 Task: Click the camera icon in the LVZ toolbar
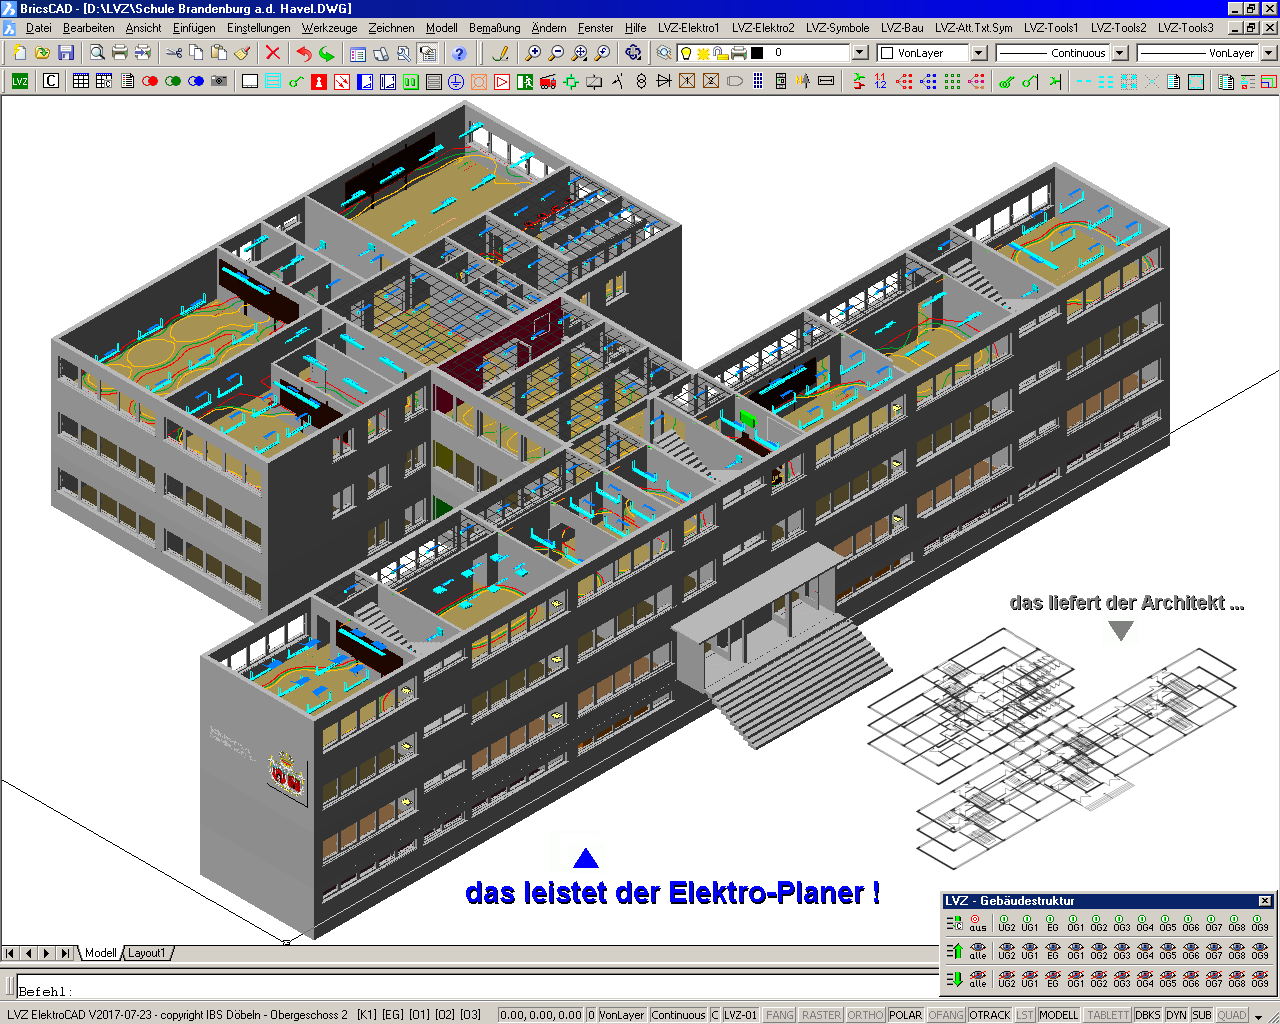(x=219, y=81)
